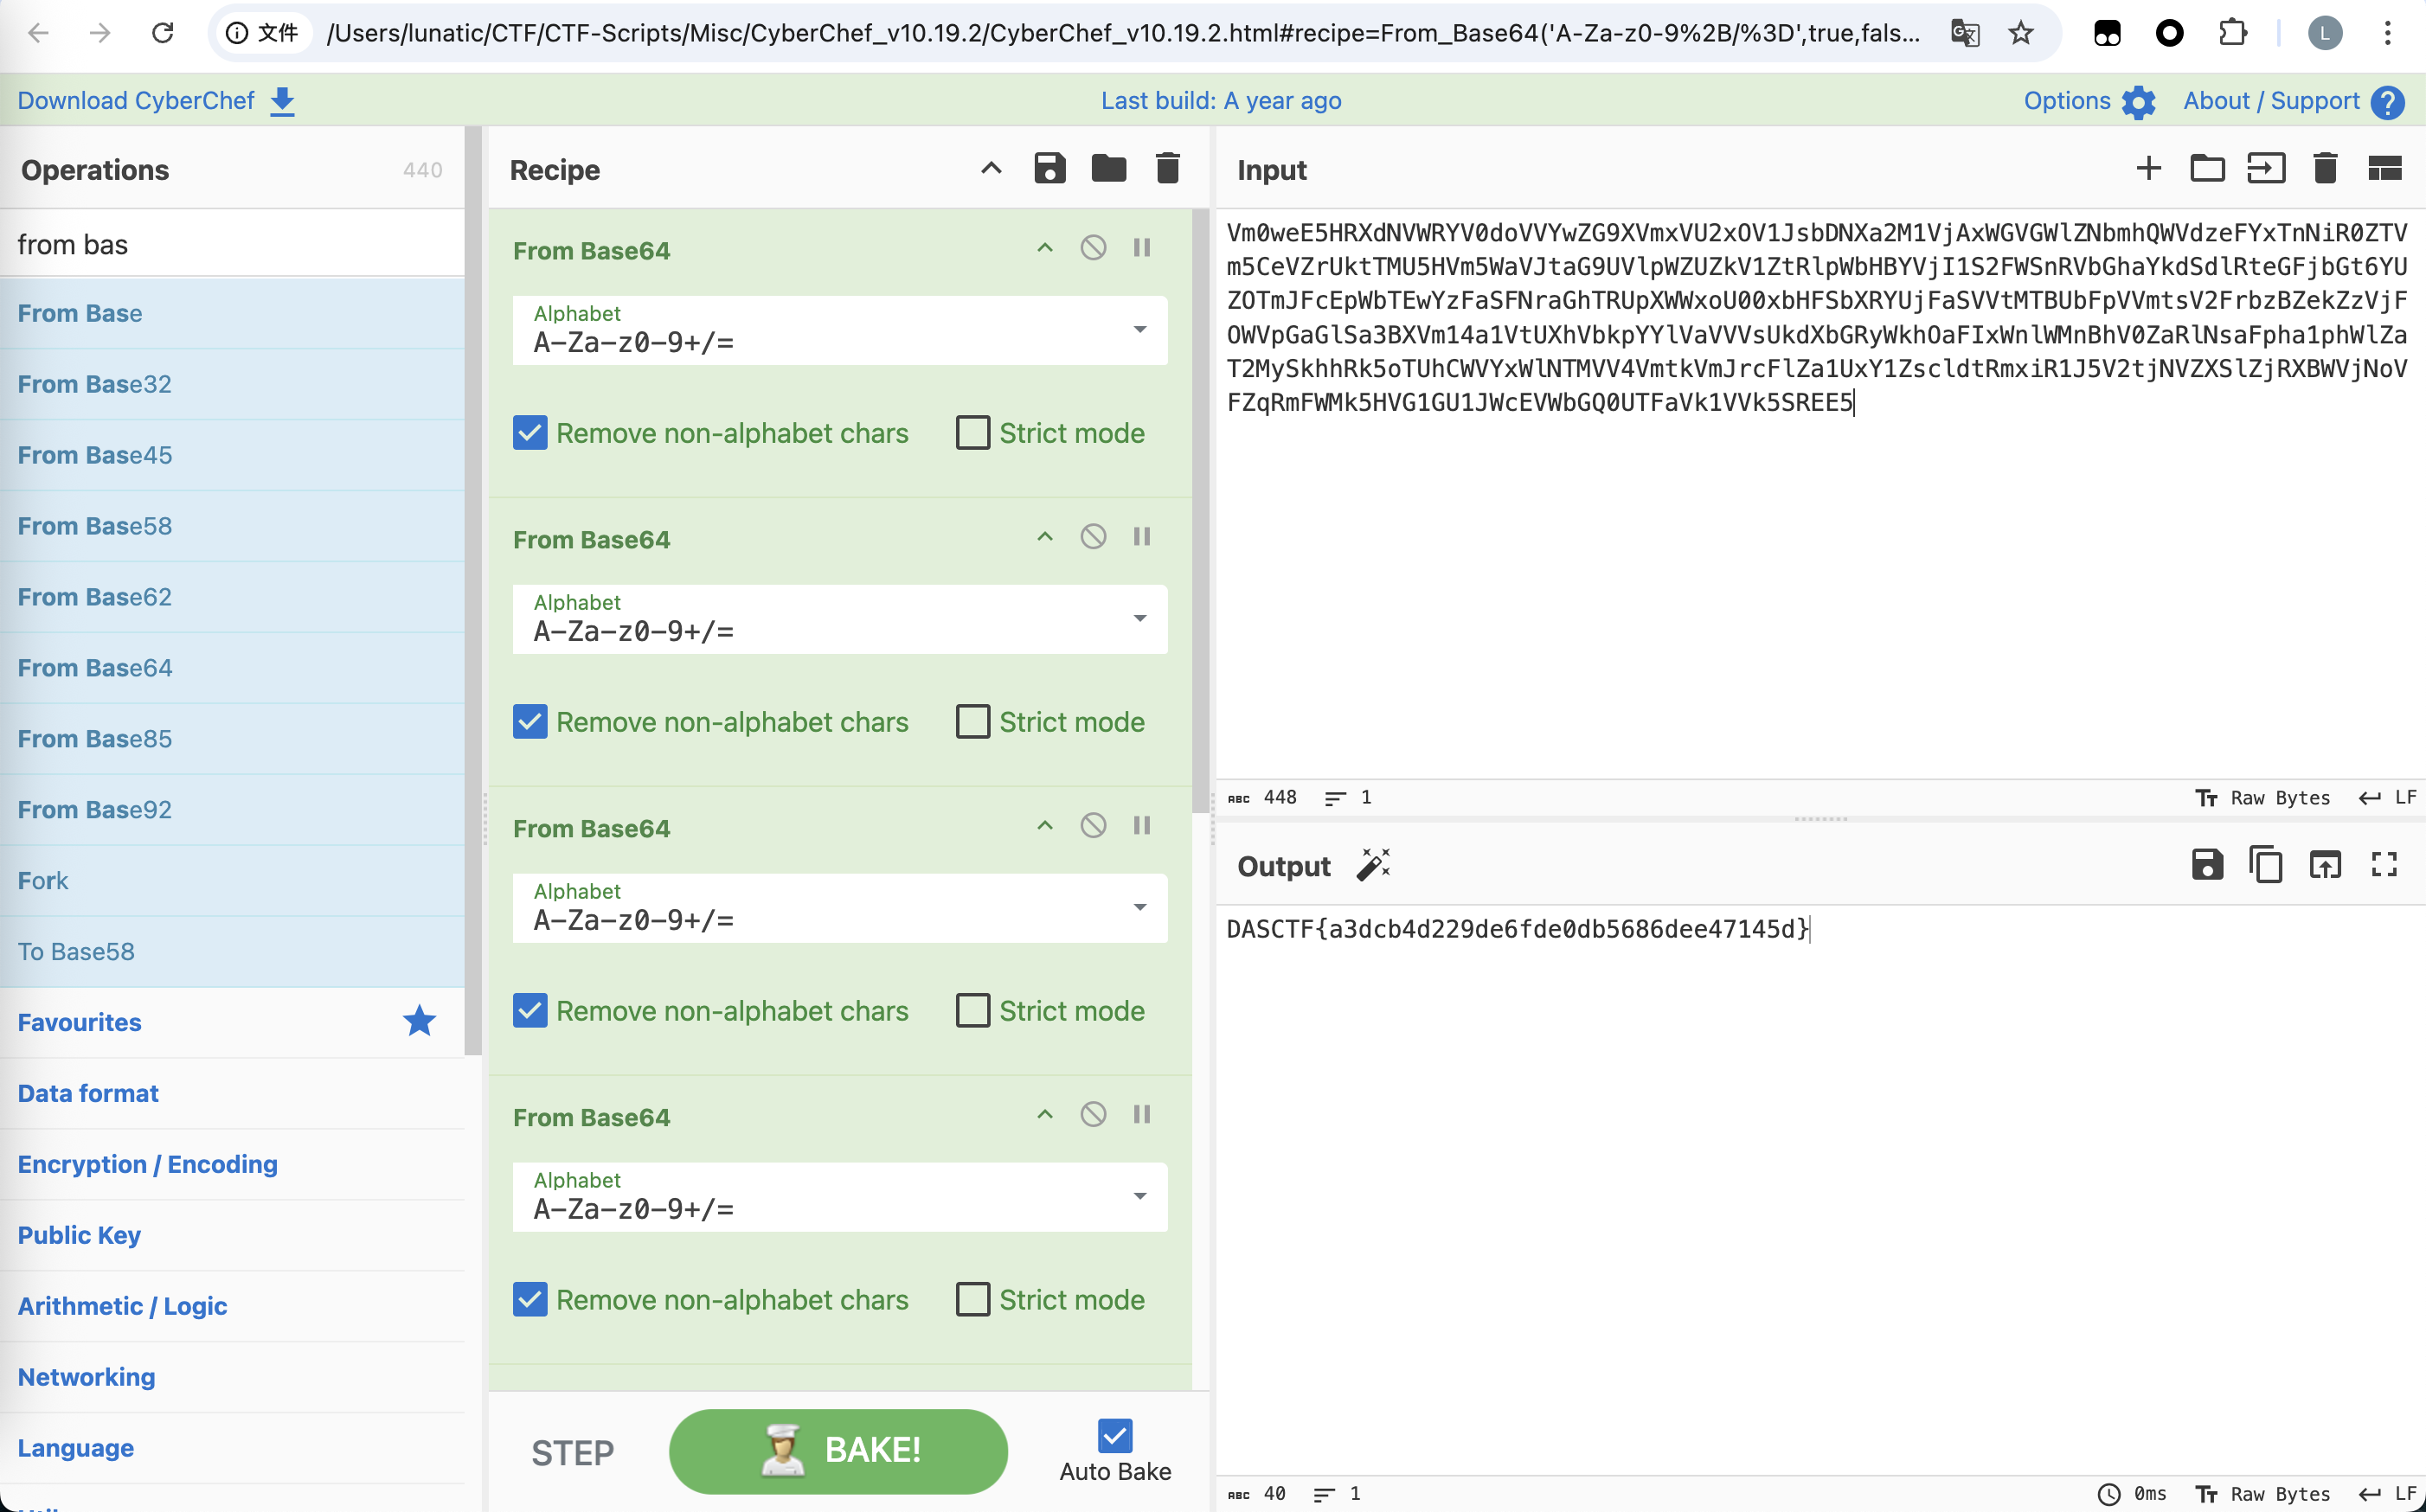This screenshot has height=1512, width=2426.
Task: Expand the Public Key category
Action: pos(232,1235)
